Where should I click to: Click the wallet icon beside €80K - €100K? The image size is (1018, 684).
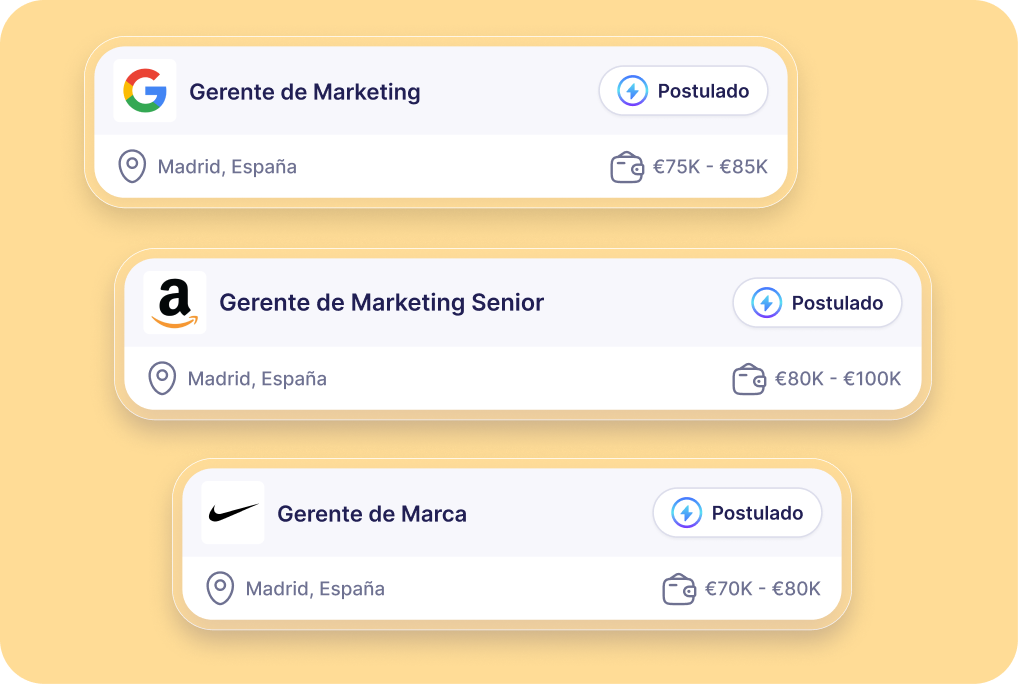[749, 379]
